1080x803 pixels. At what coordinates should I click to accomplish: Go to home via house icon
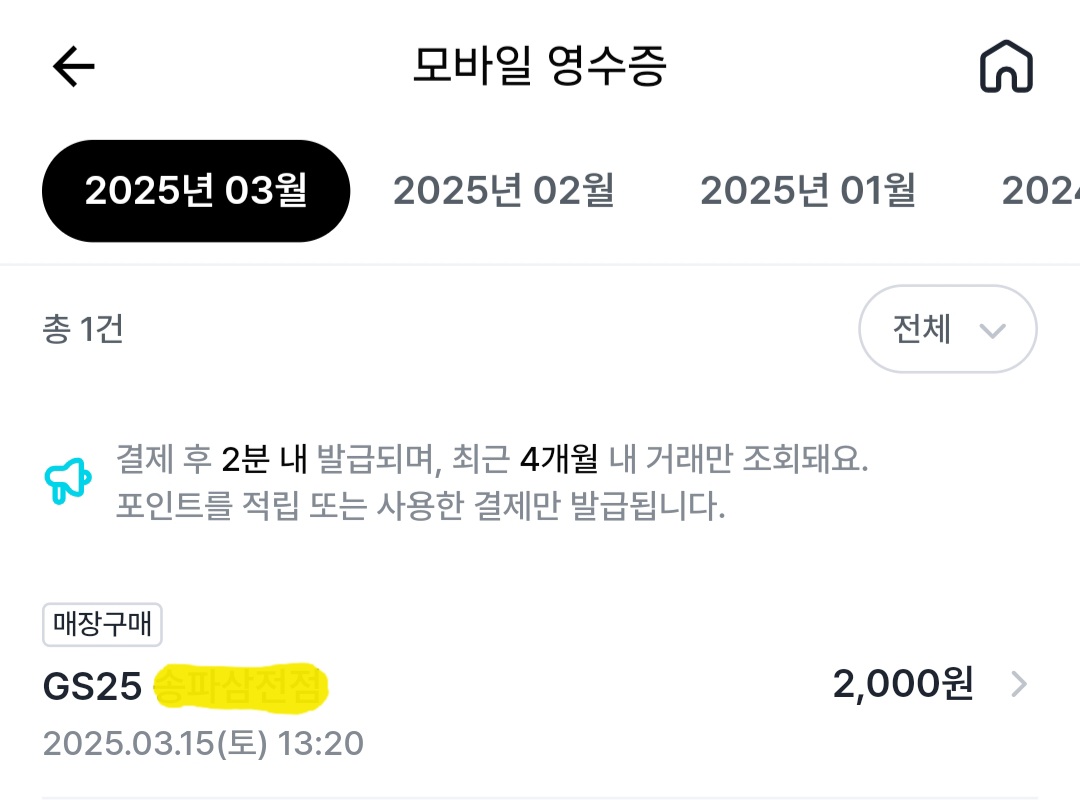1005,67
